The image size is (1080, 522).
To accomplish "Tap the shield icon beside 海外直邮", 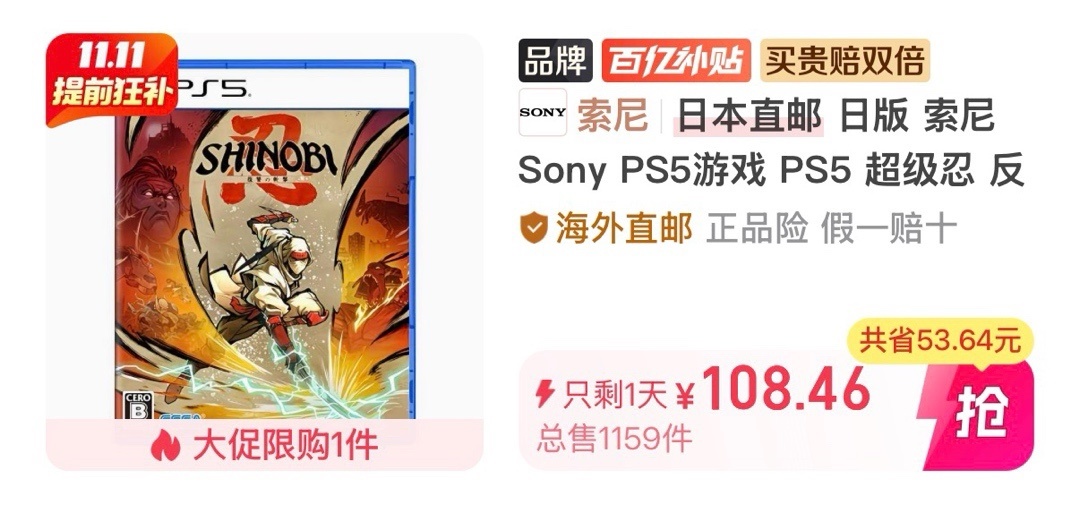I will pos(534,229).
